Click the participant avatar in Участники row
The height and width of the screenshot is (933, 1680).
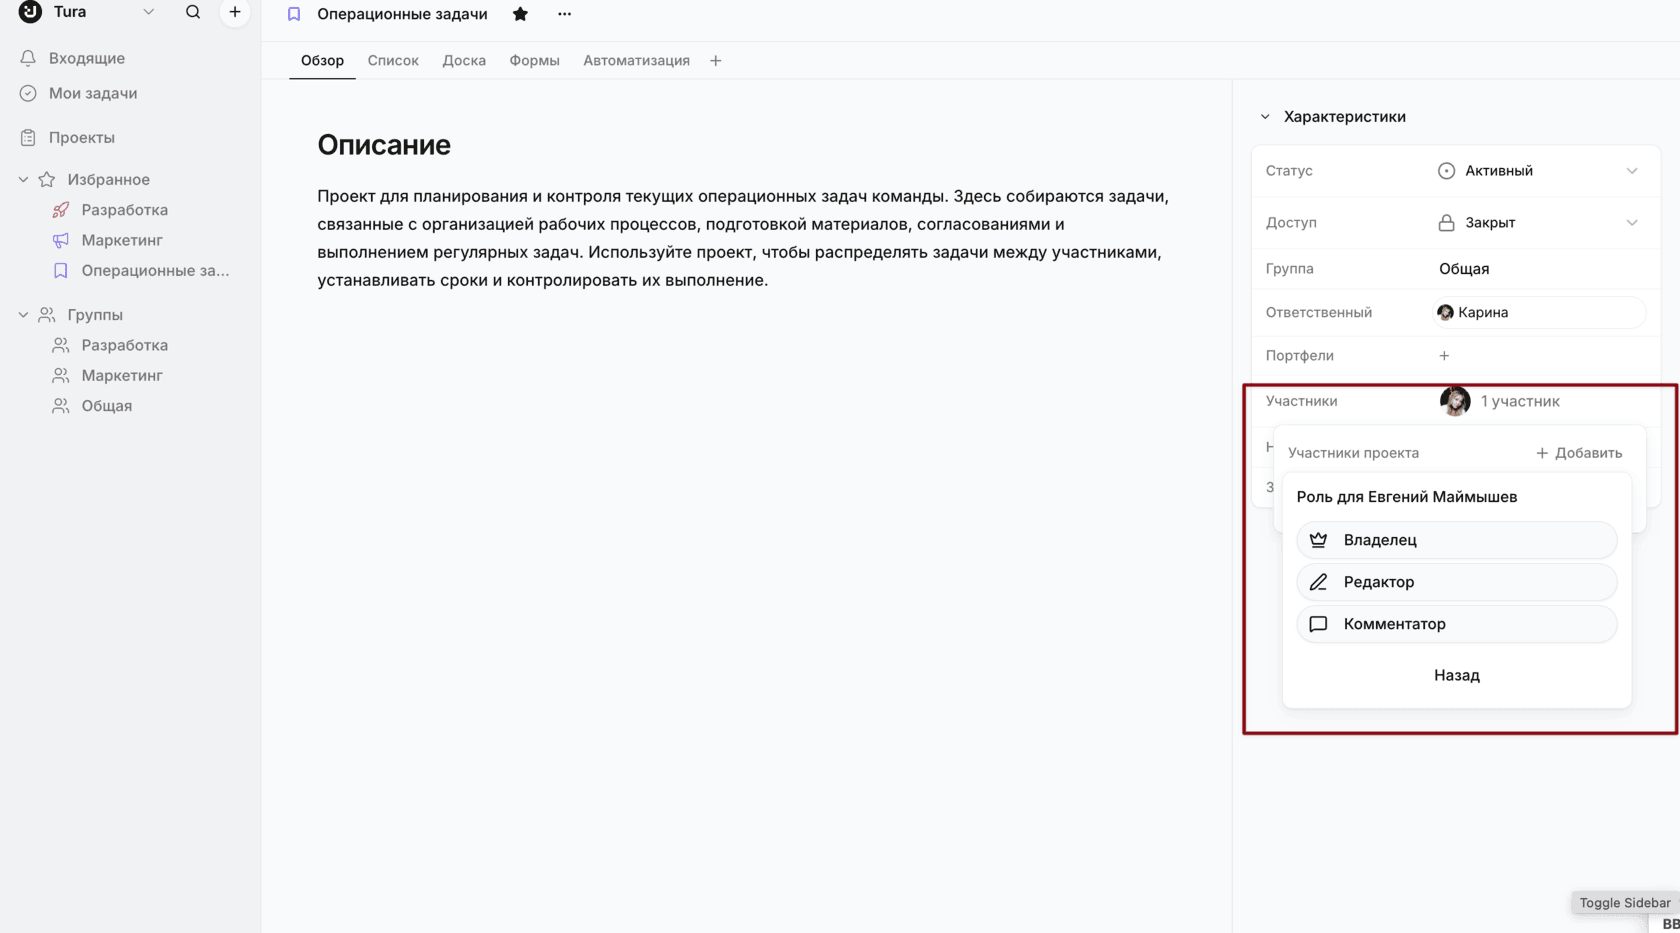tap(1455, 401)
